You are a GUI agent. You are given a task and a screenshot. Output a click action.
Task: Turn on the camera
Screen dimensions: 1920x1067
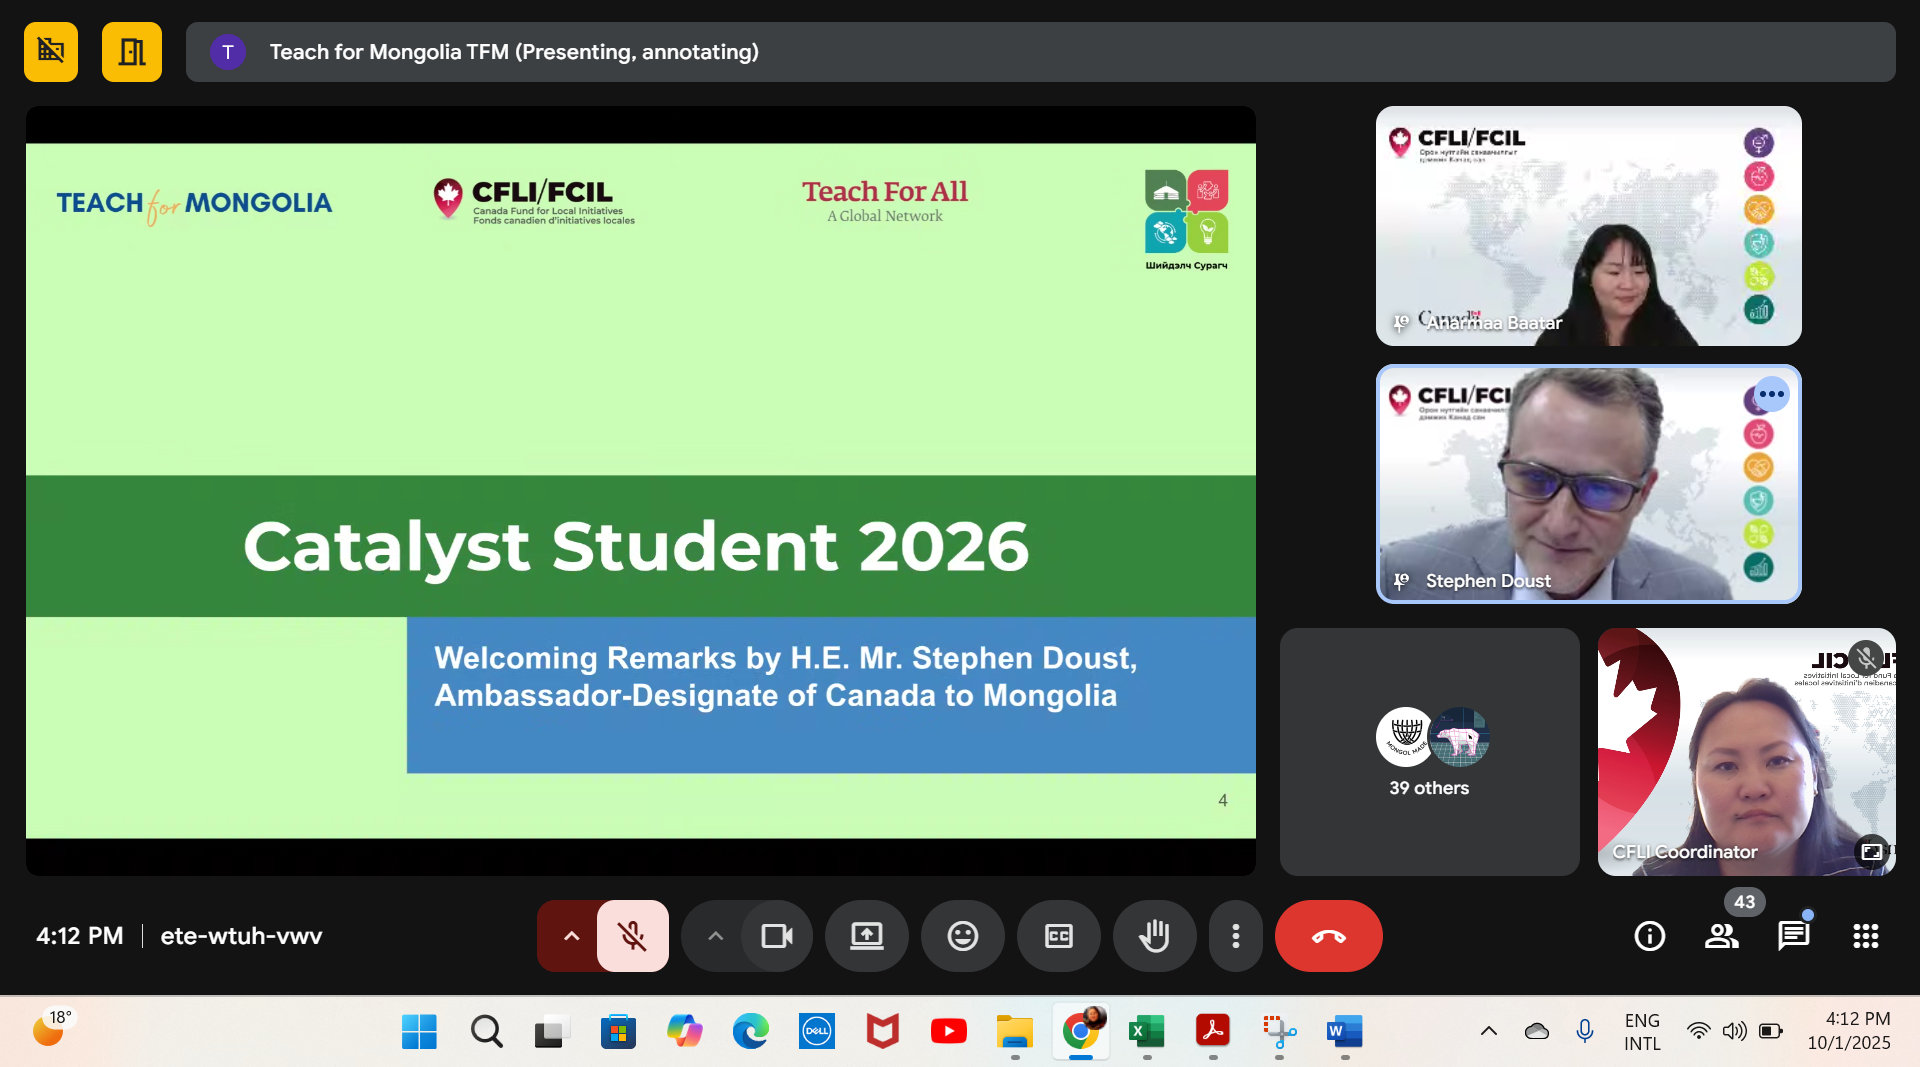pyautogui.click(x=776, y=936)
